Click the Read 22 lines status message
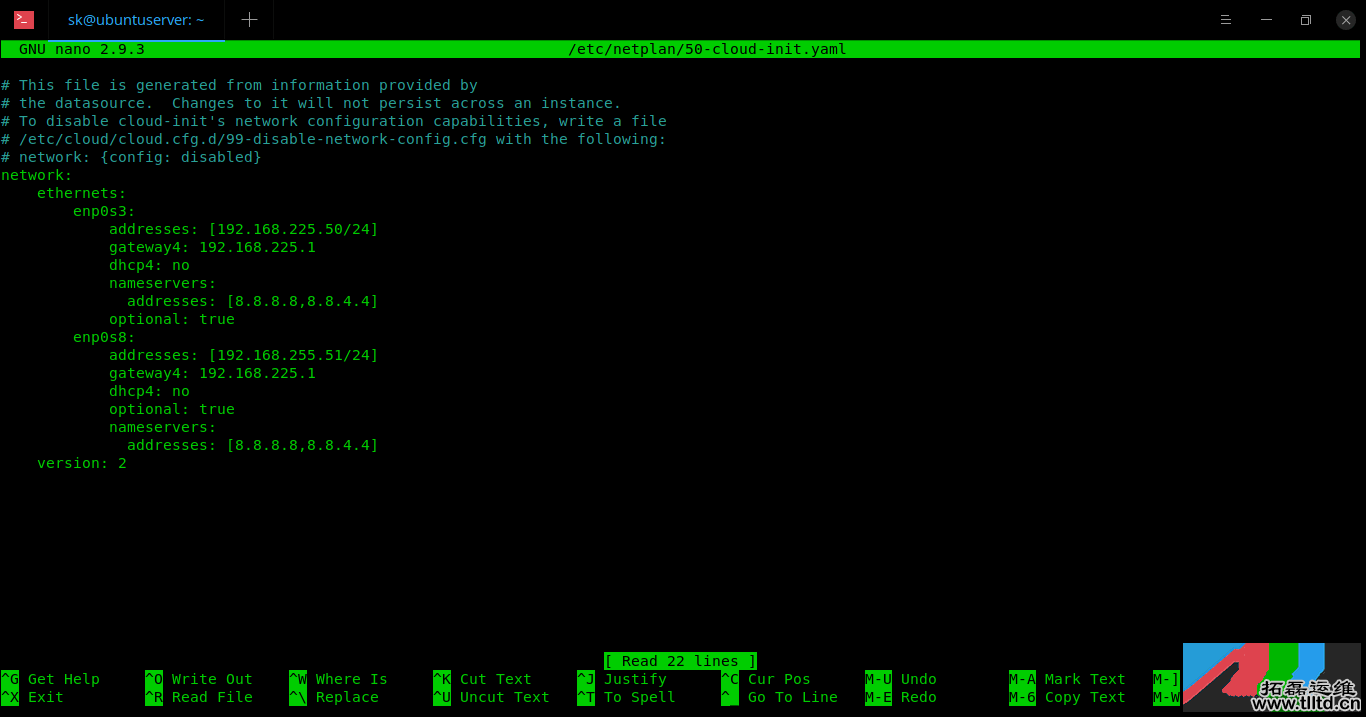 click(680, 661)
